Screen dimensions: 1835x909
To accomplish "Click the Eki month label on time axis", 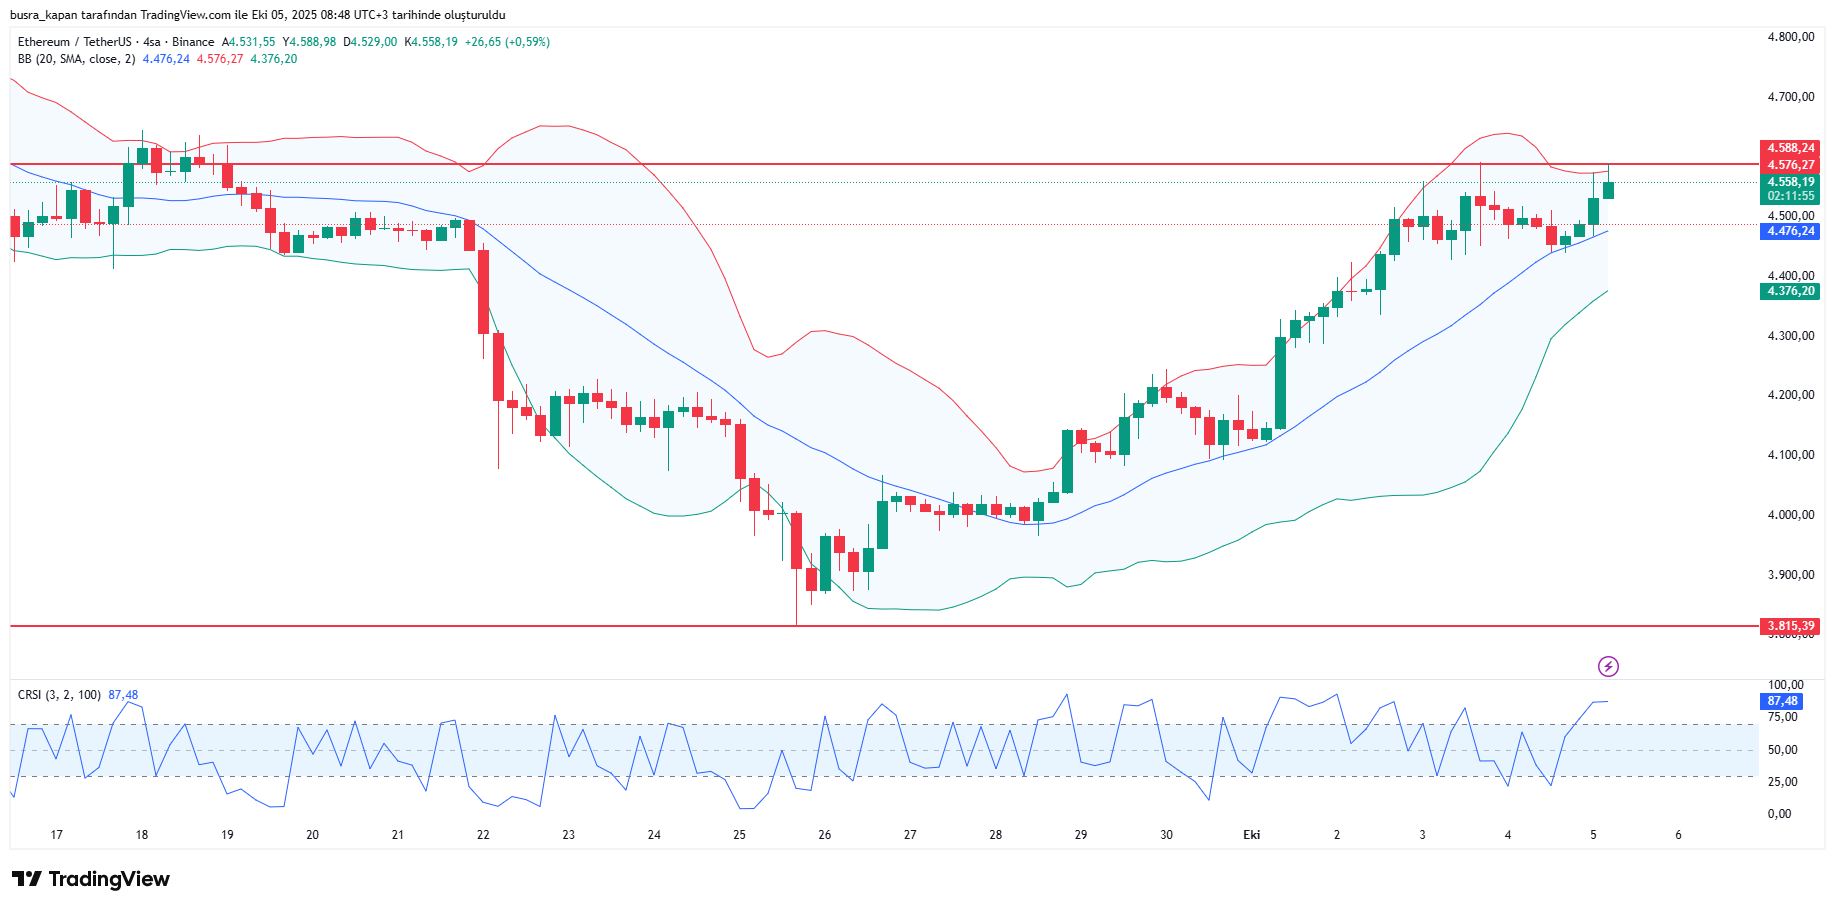I will 1251,834.
